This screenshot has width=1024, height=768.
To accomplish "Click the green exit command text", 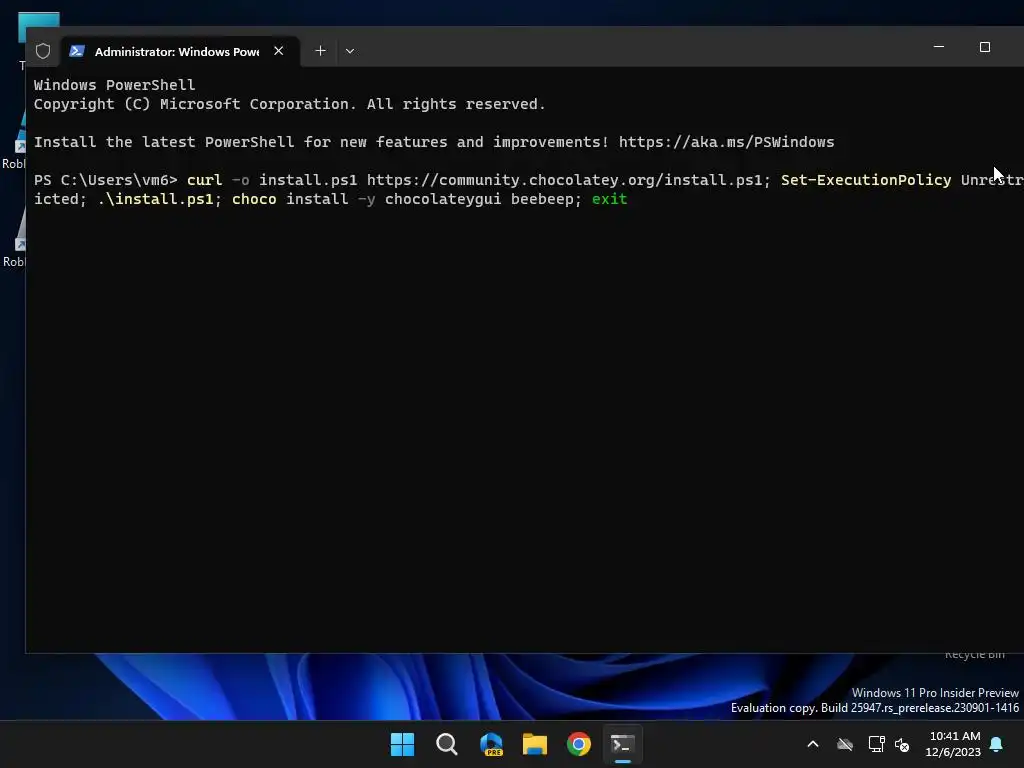I will coord(609,199).
